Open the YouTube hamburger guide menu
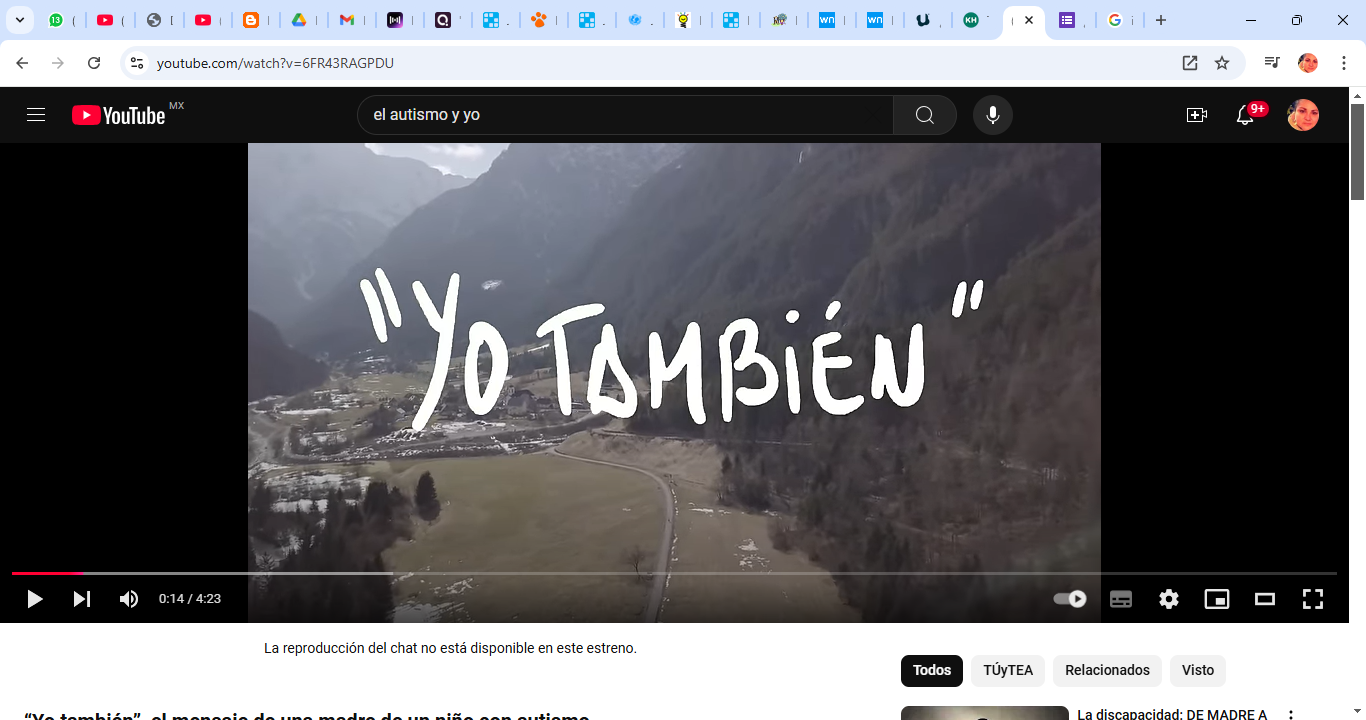The image size is (1366, 720). pos(36,115)
